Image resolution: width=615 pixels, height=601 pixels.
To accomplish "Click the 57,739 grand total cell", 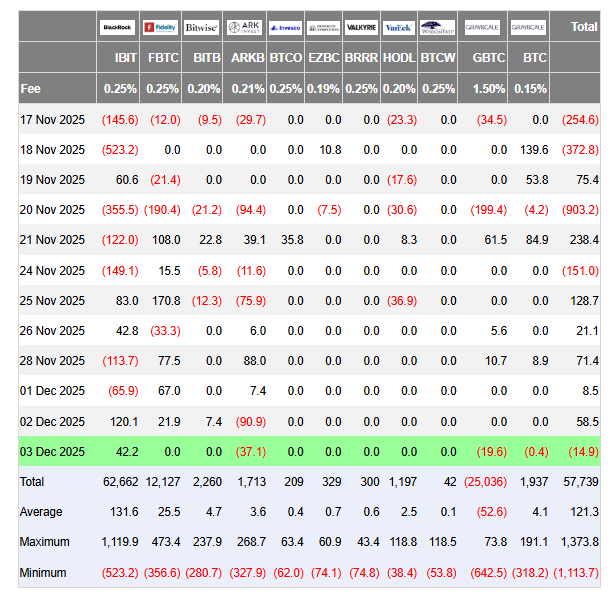I will (580, 482).
